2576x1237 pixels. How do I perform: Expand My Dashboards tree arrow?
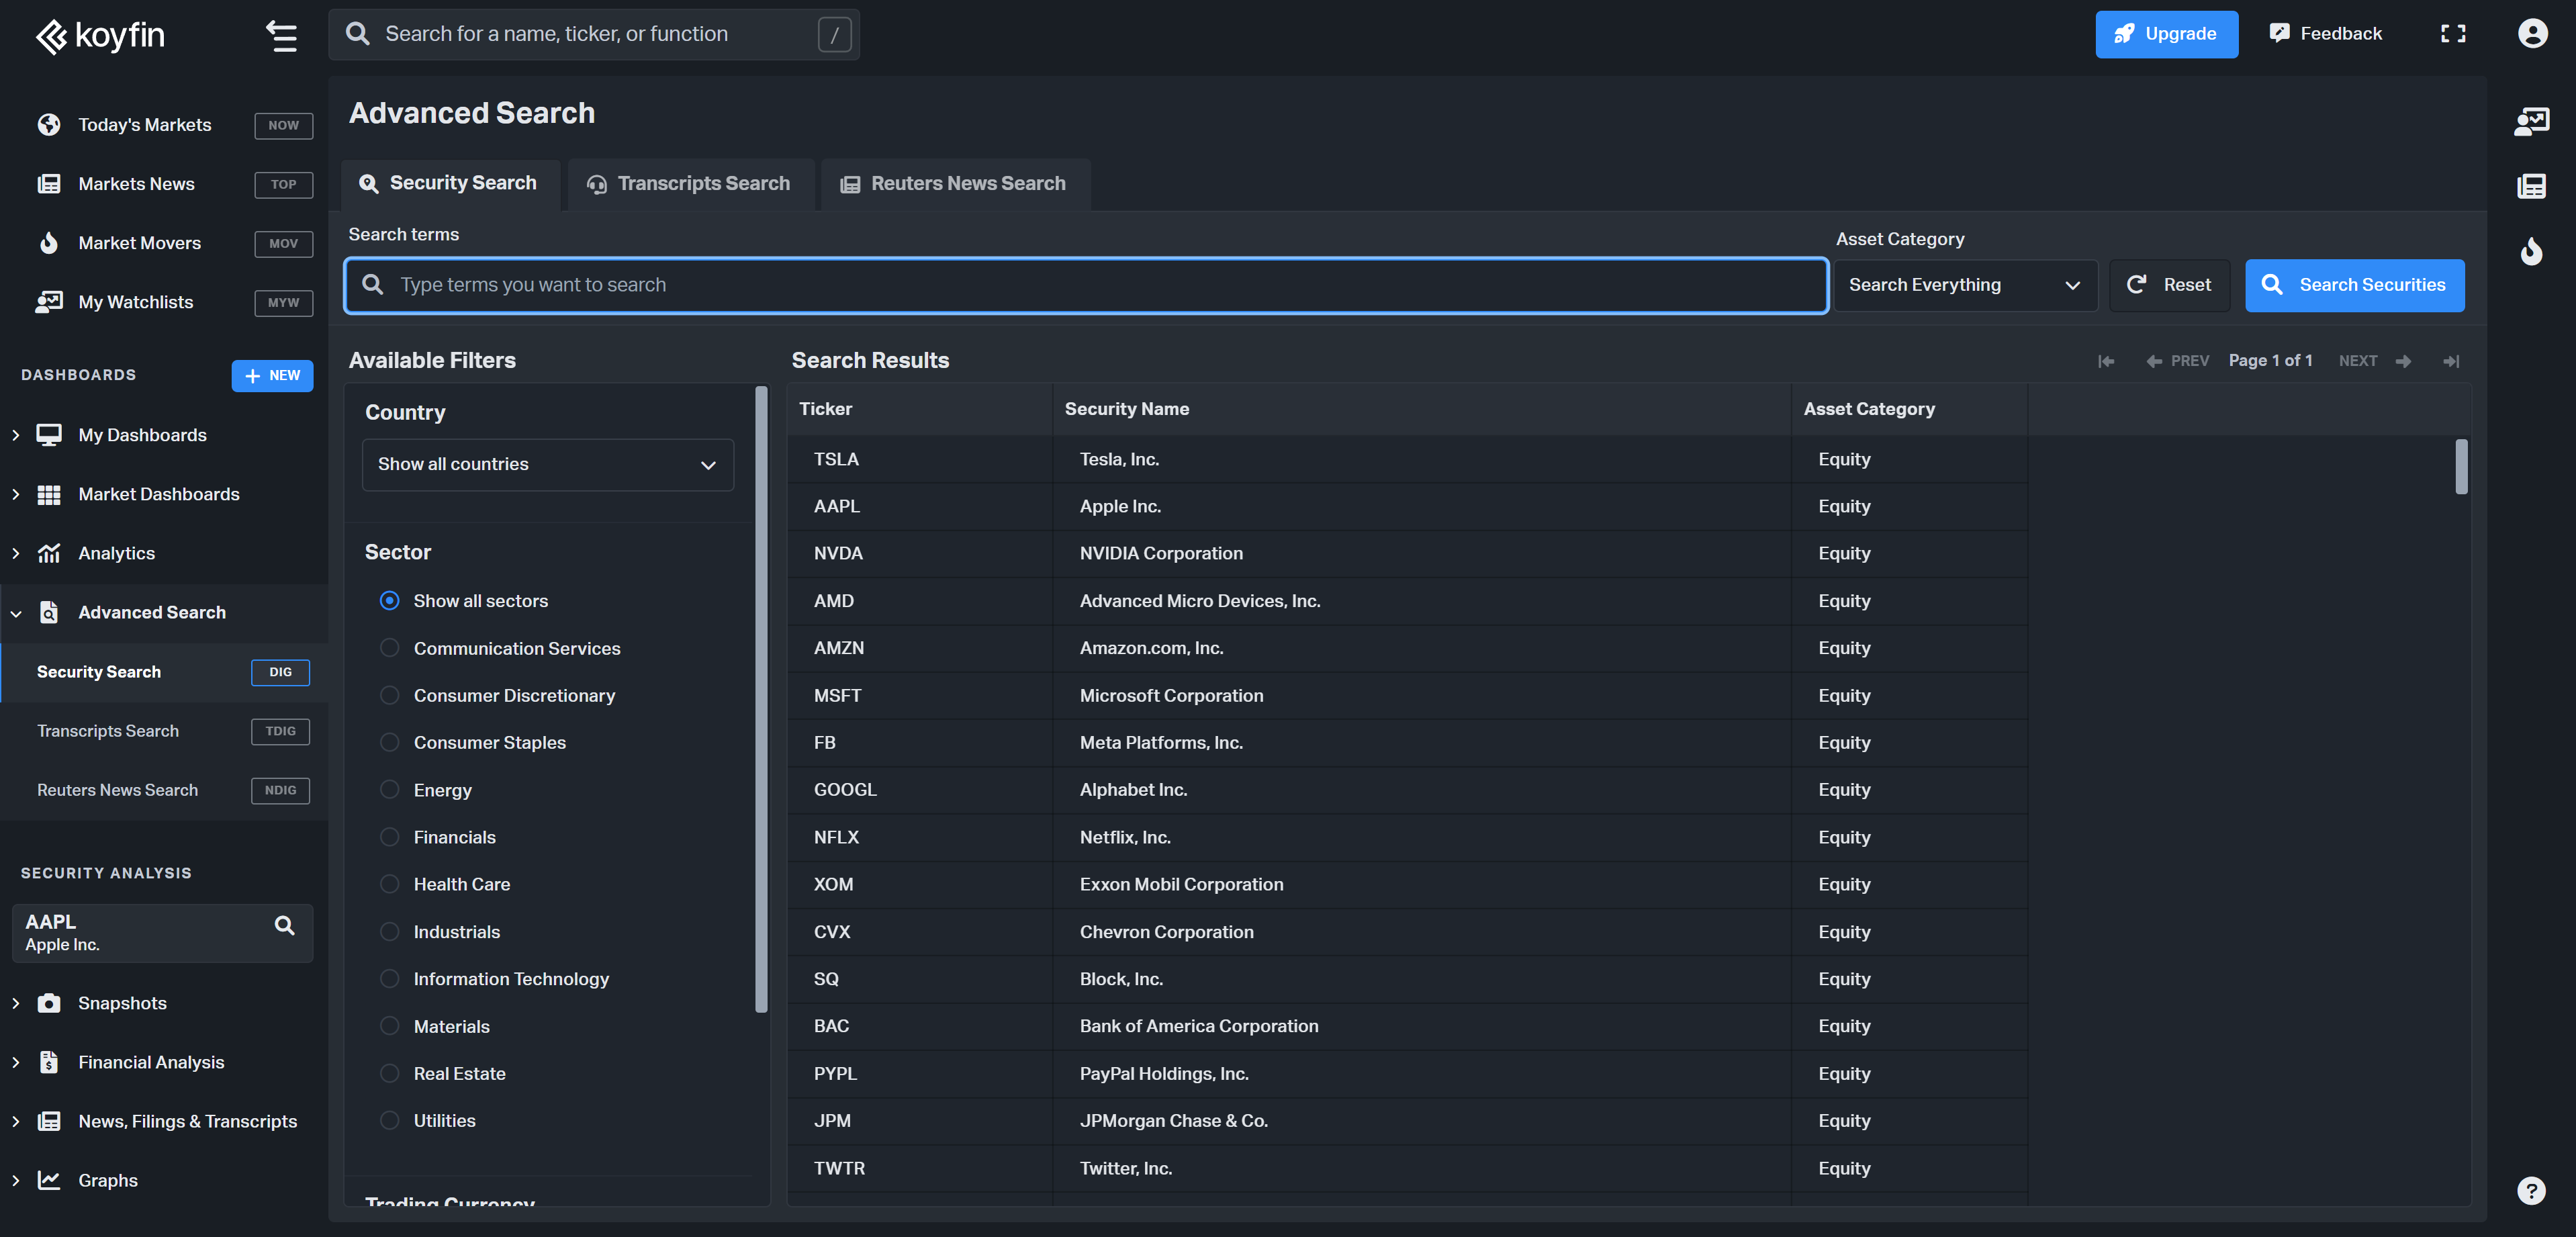(x=16, y=435)
